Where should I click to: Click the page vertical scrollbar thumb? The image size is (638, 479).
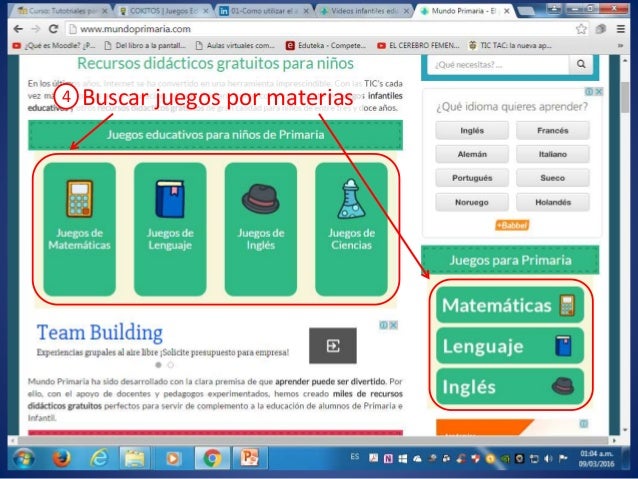[x=625, y=97]
